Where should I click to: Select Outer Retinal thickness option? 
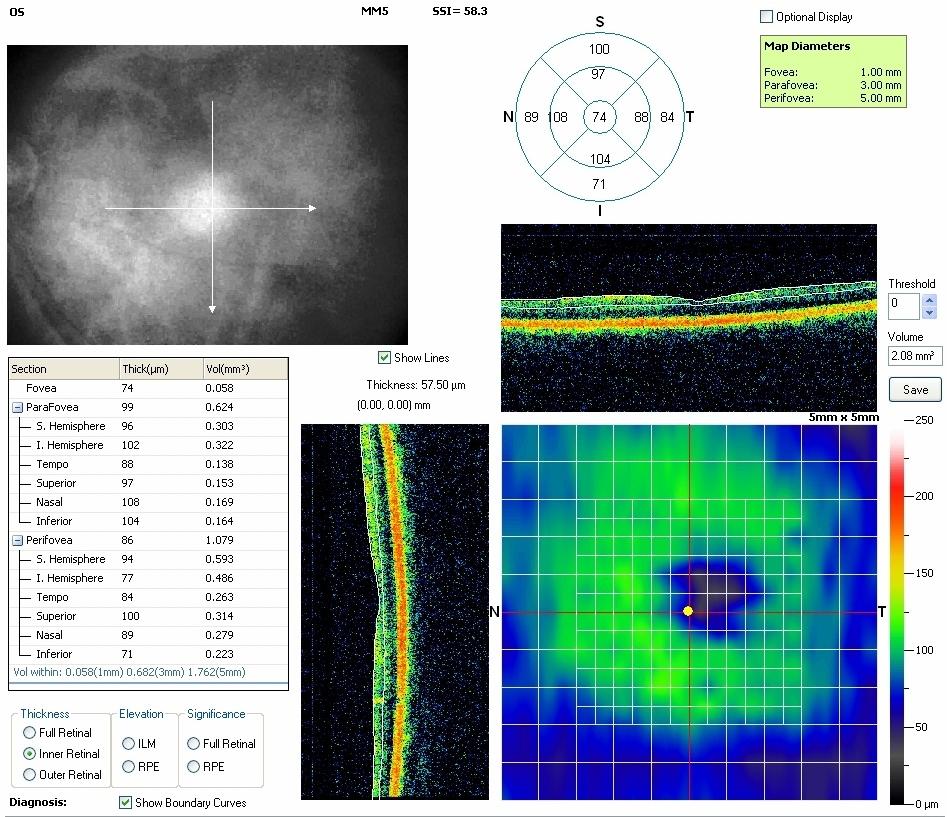tap(29, 774)
